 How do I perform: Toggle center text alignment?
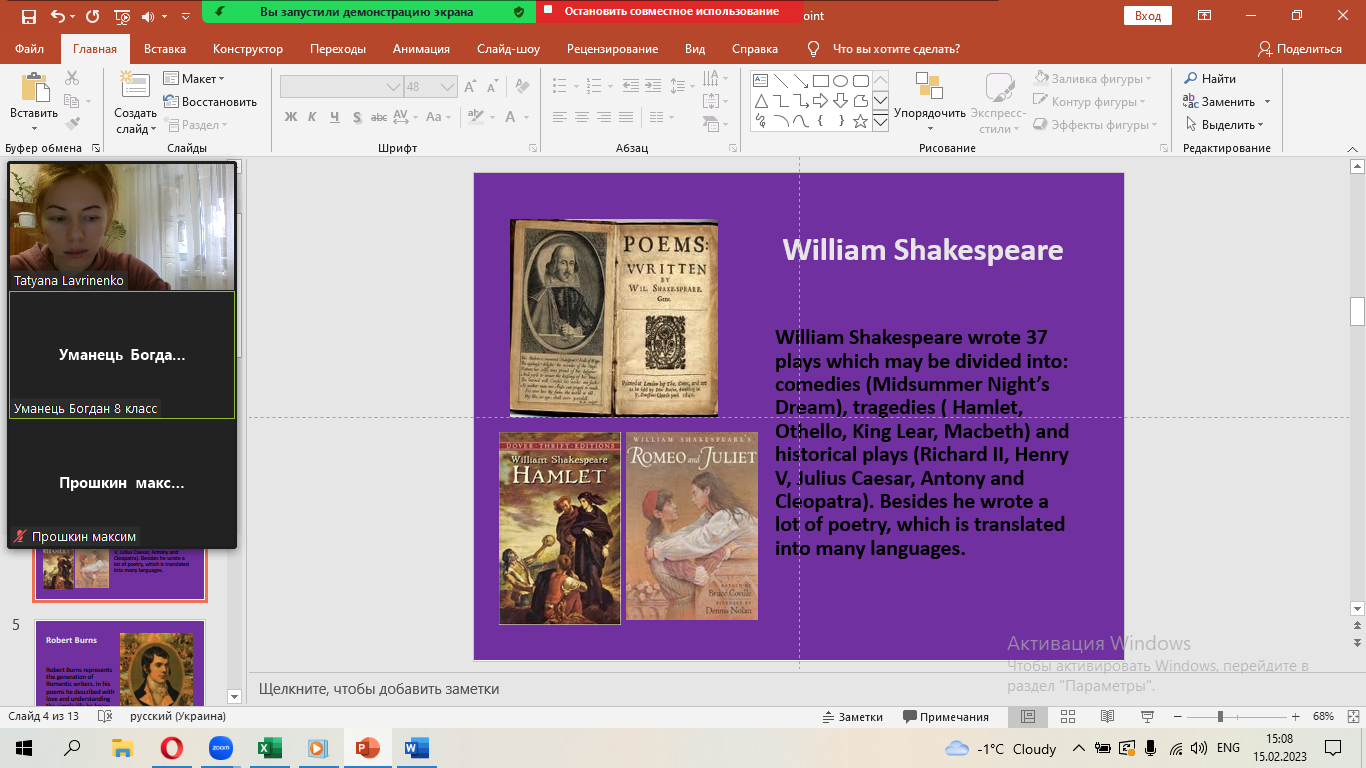coord(581,117)
